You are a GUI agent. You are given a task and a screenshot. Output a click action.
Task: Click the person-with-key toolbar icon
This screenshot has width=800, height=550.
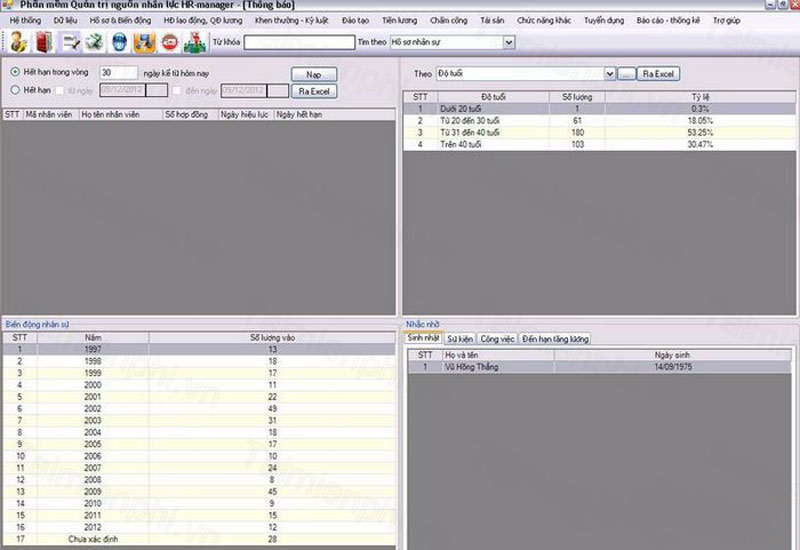[19, 42]
